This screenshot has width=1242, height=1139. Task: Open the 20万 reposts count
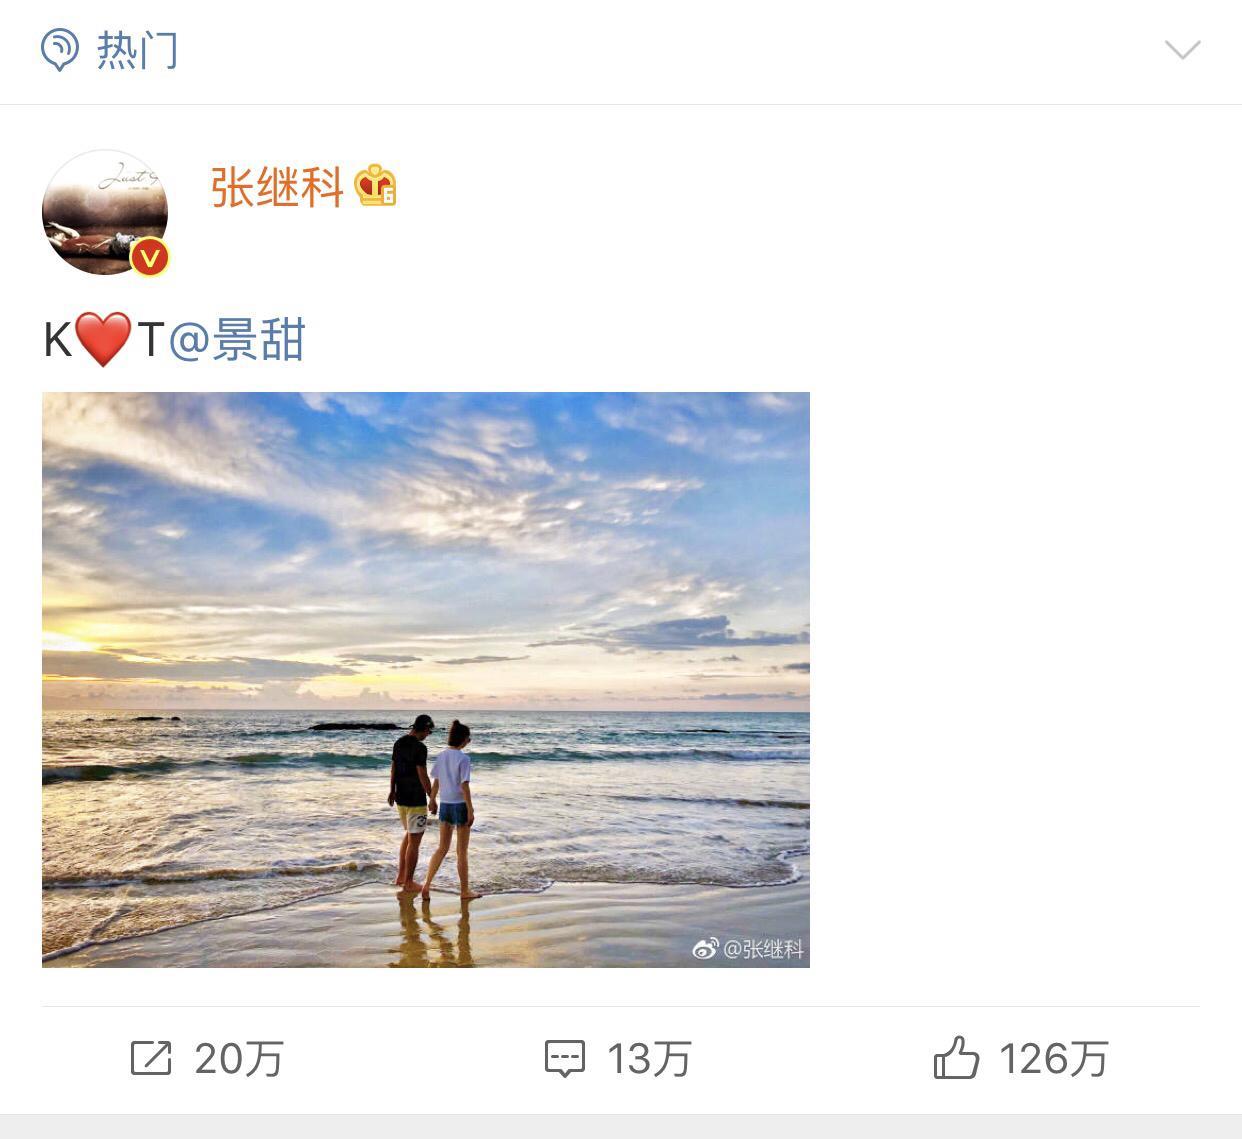(239, 1059)
